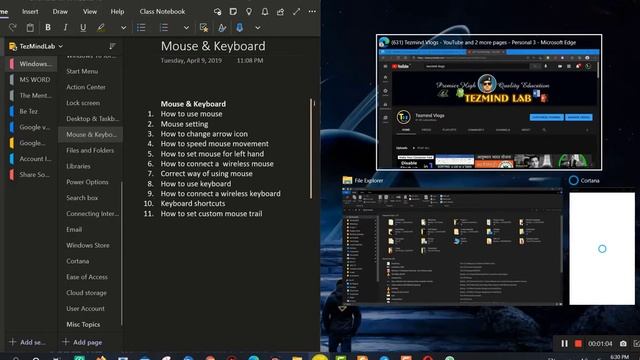Click the Add page button
640x360 pixels.
pos(82,342)
